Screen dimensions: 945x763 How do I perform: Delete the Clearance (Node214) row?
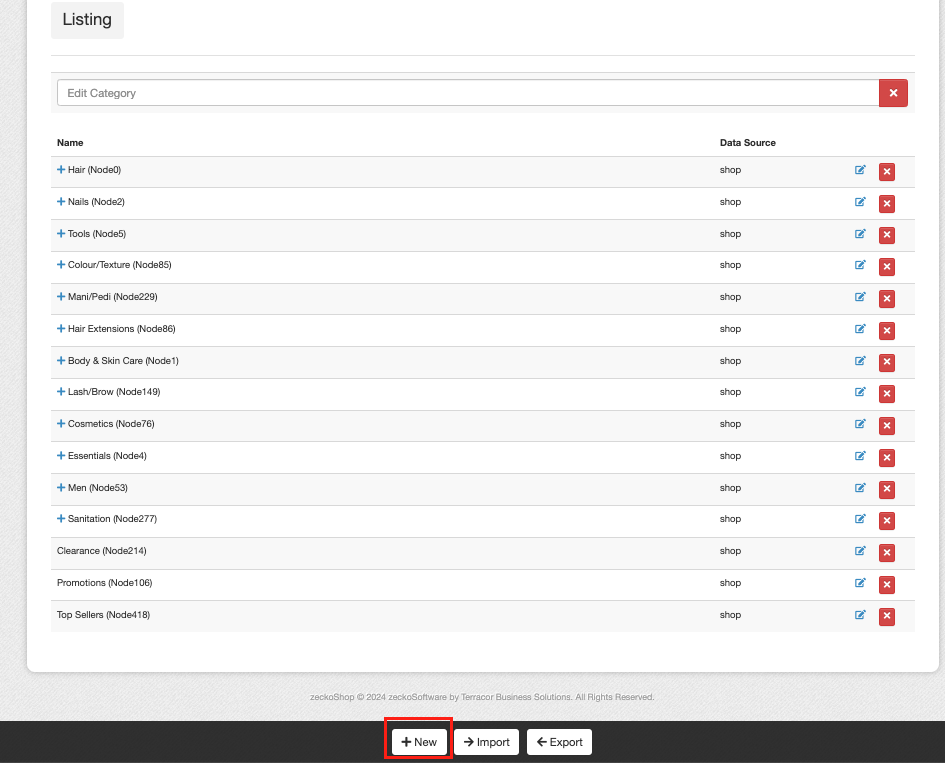click(887, 553)
